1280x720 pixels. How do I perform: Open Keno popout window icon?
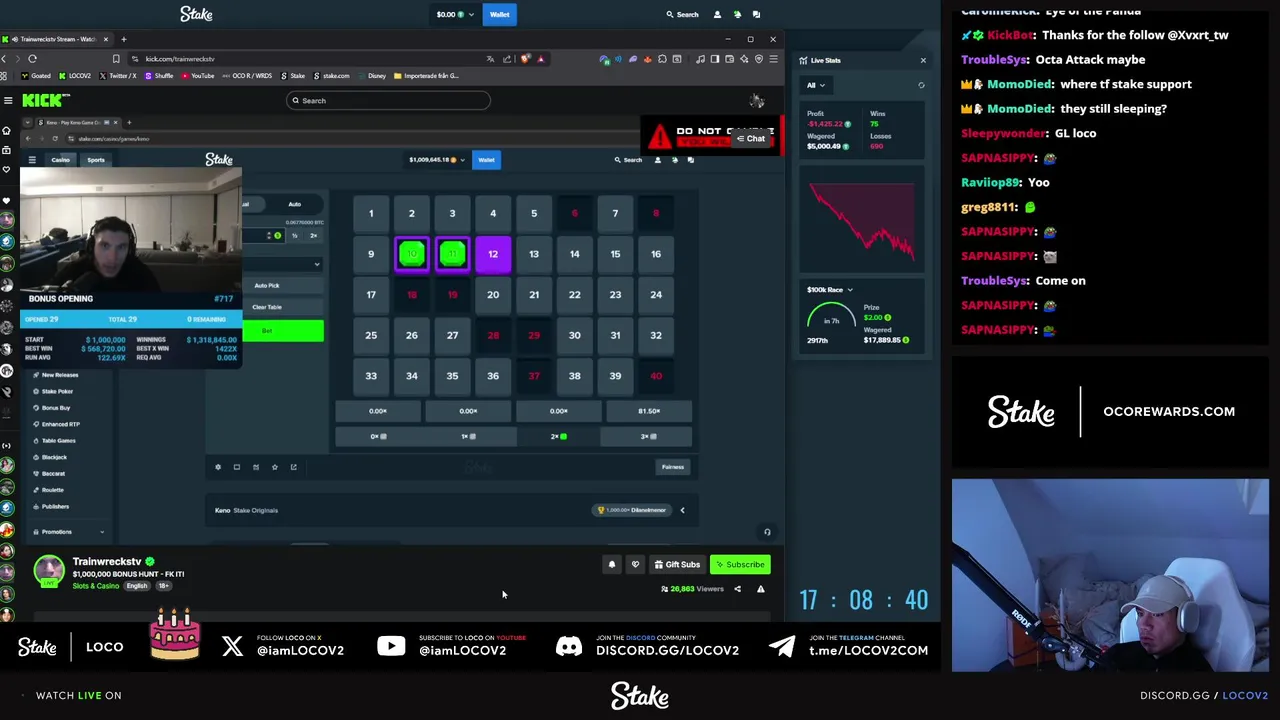click(294, 467)
